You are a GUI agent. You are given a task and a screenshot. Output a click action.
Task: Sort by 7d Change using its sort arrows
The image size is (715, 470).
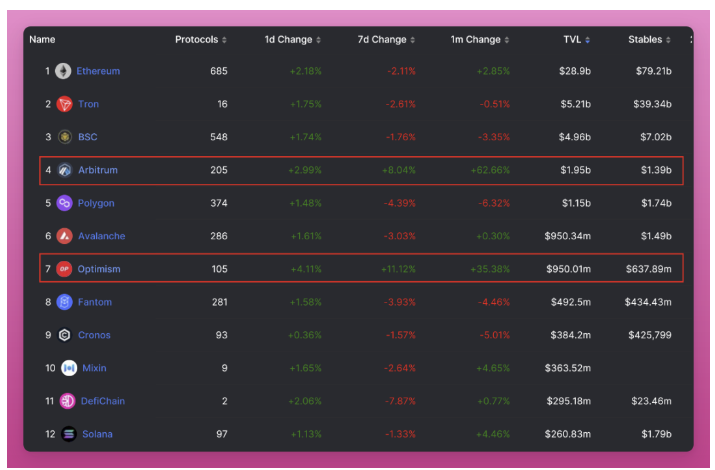413,40
